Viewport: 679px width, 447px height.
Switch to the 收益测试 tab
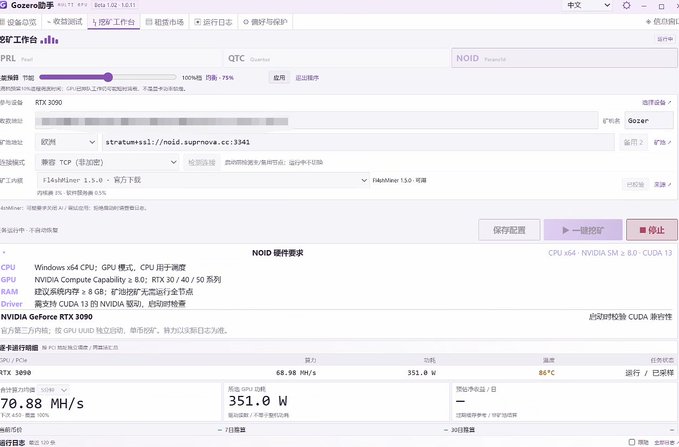click(64, 22)
